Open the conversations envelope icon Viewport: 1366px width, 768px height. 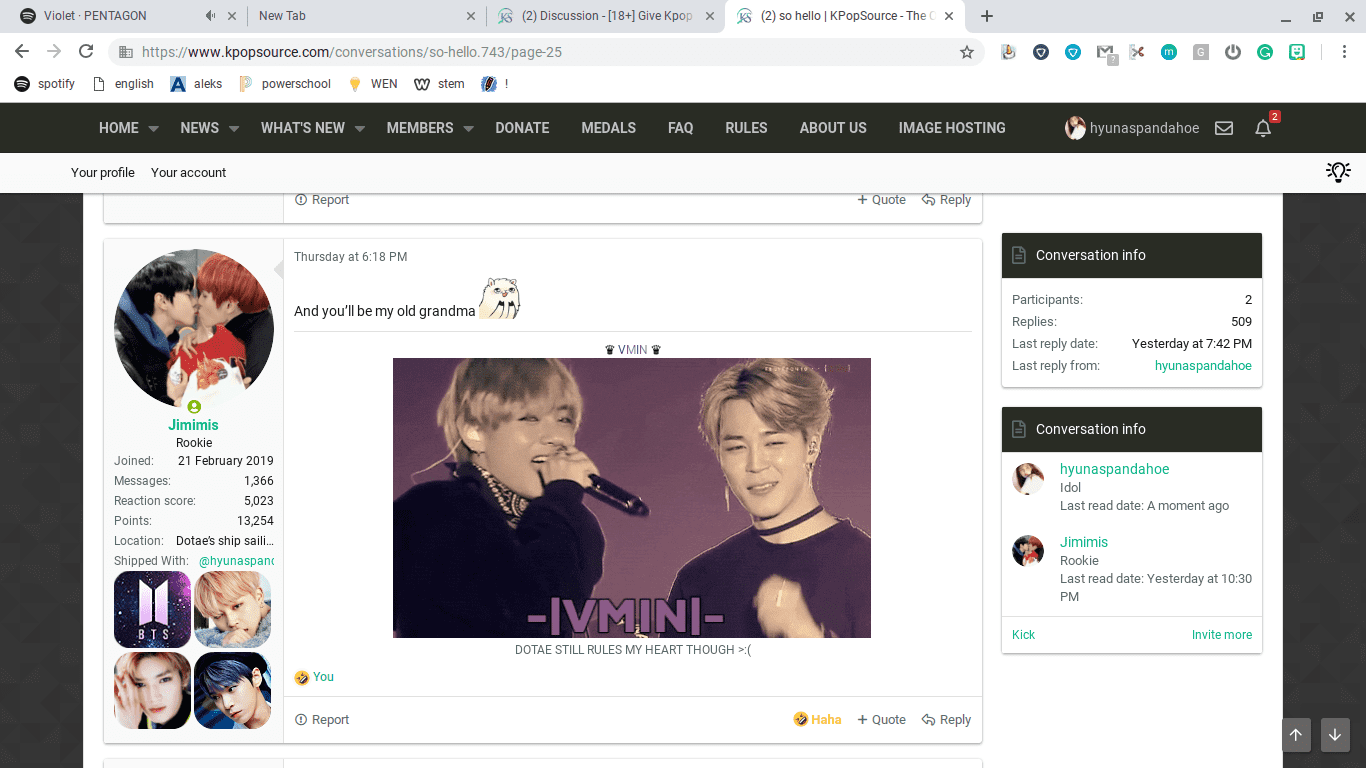pos(1224,128)
